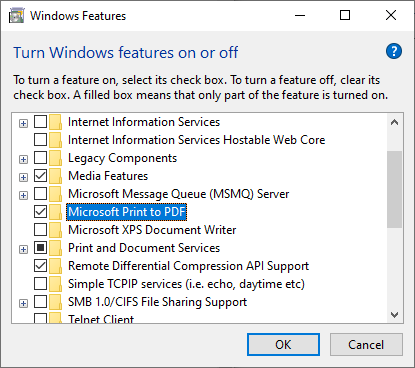
Task: Click the Windows Features title bar icon
Action: coord(17,16)
